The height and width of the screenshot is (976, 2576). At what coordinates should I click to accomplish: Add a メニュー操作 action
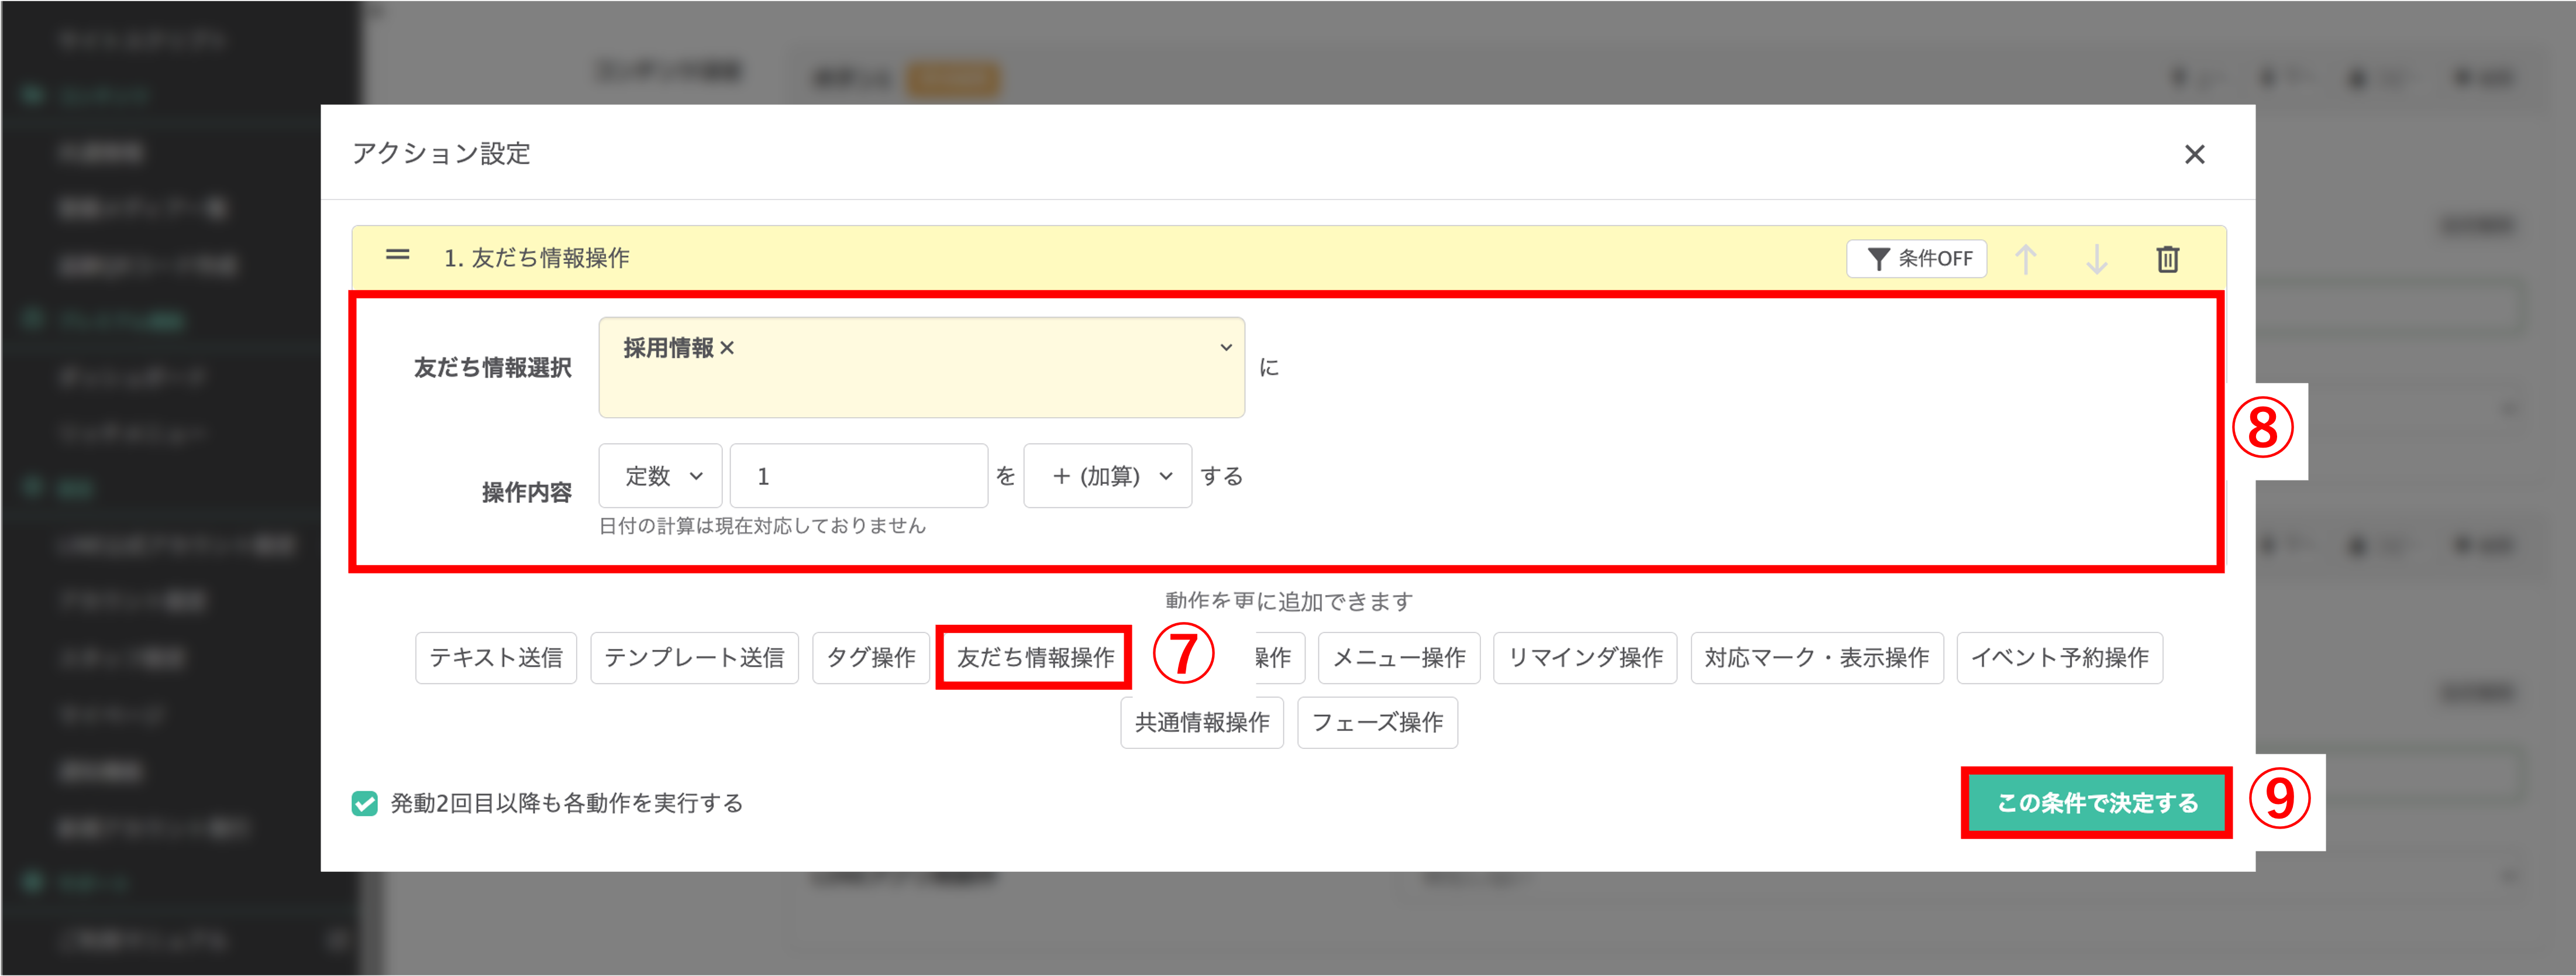pyautogui.click(x=1398, y=658)
